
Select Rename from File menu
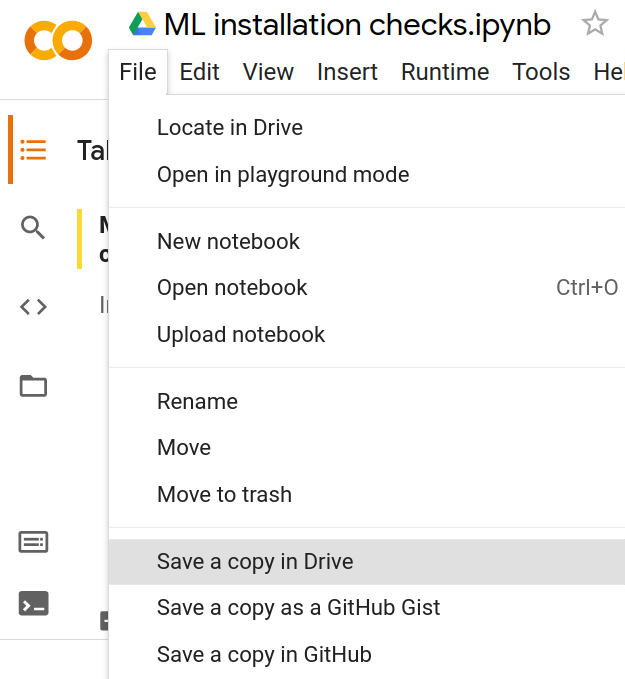[367, 401]
